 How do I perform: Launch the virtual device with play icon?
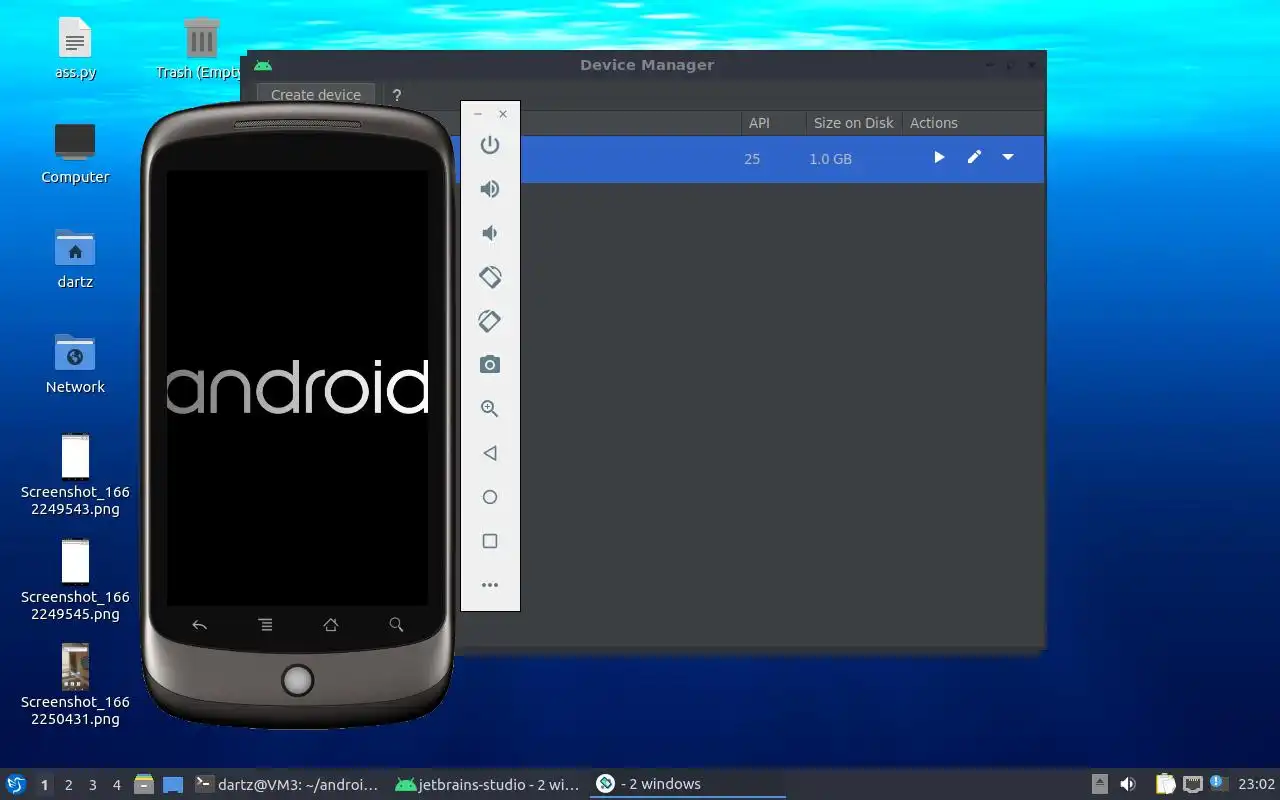939,158
